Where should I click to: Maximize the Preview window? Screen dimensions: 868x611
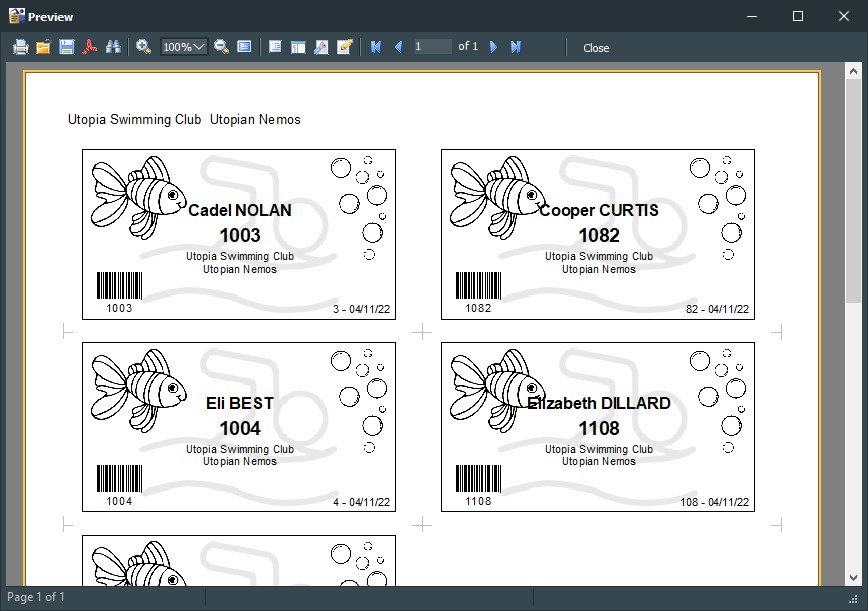tap(798, 16)
